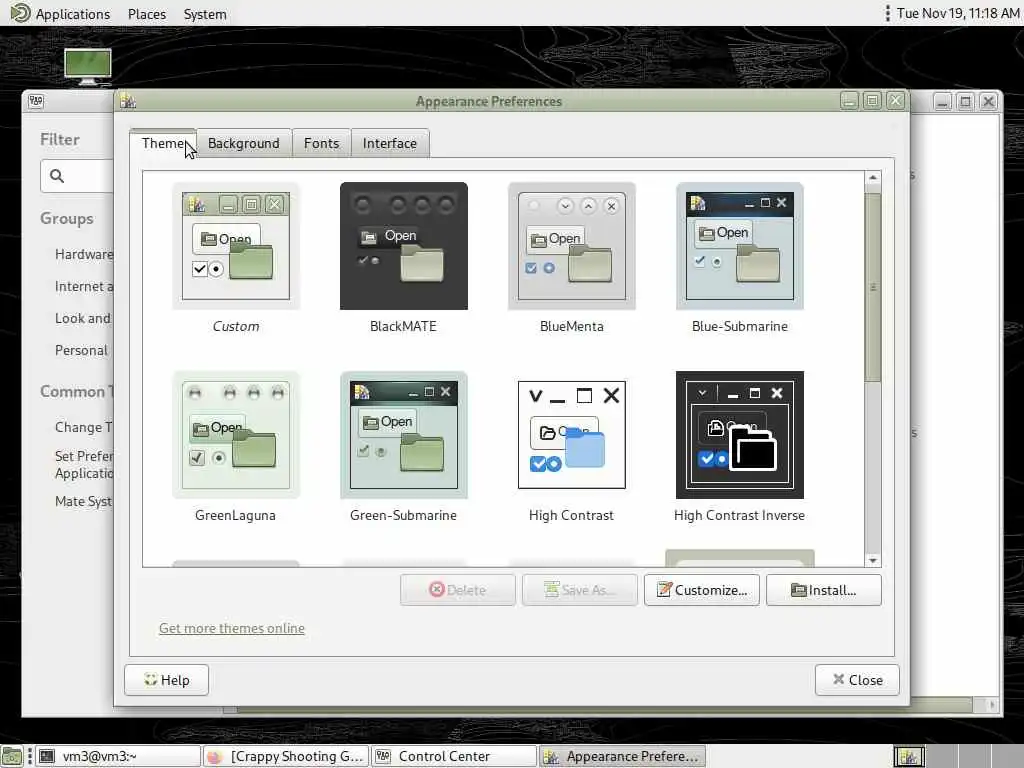Screen dimensions: 1024x768
Task: Click the show desktop icon in bottom panel
Action: (12, 756)
